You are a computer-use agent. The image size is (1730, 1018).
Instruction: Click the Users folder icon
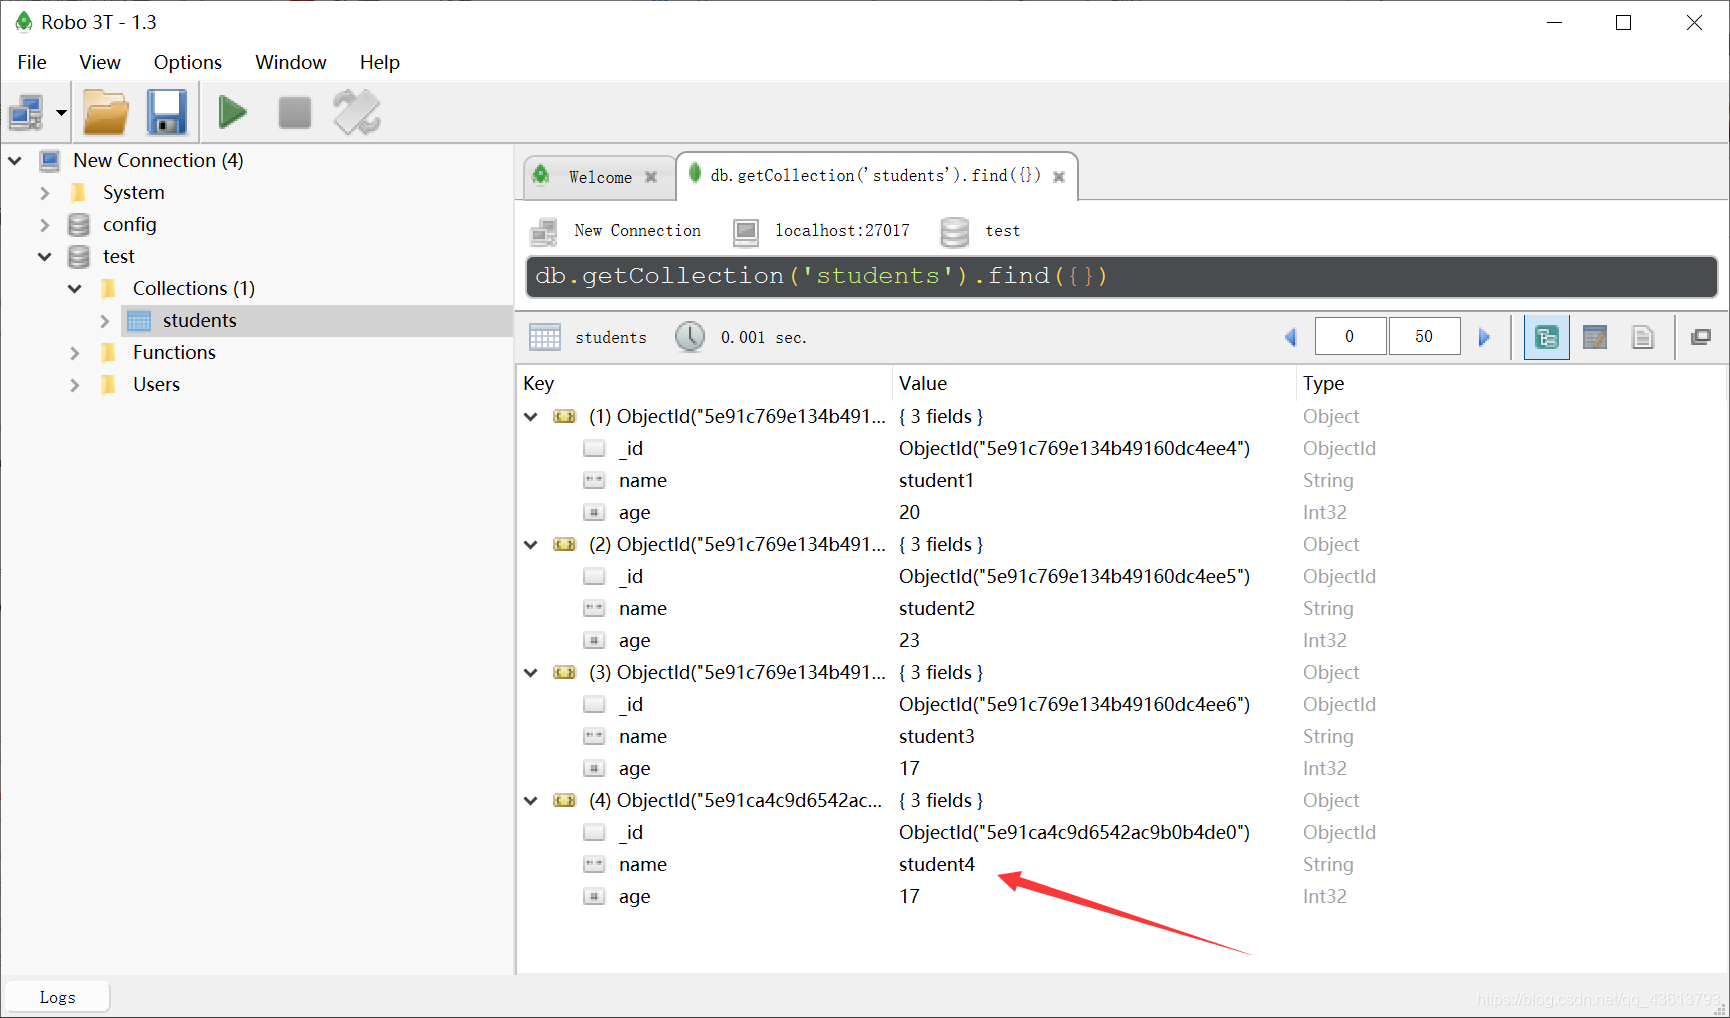tap(109, 384)
